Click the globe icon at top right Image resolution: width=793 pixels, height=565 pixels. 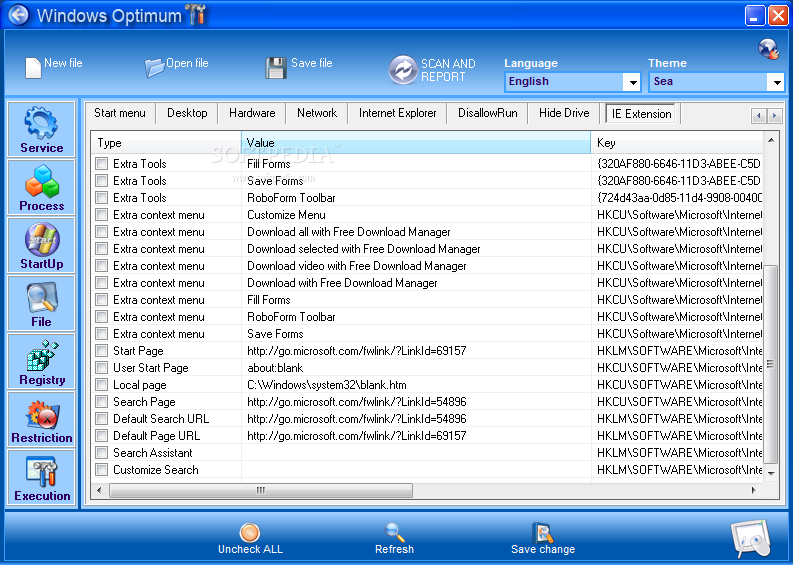click(769, 49)
